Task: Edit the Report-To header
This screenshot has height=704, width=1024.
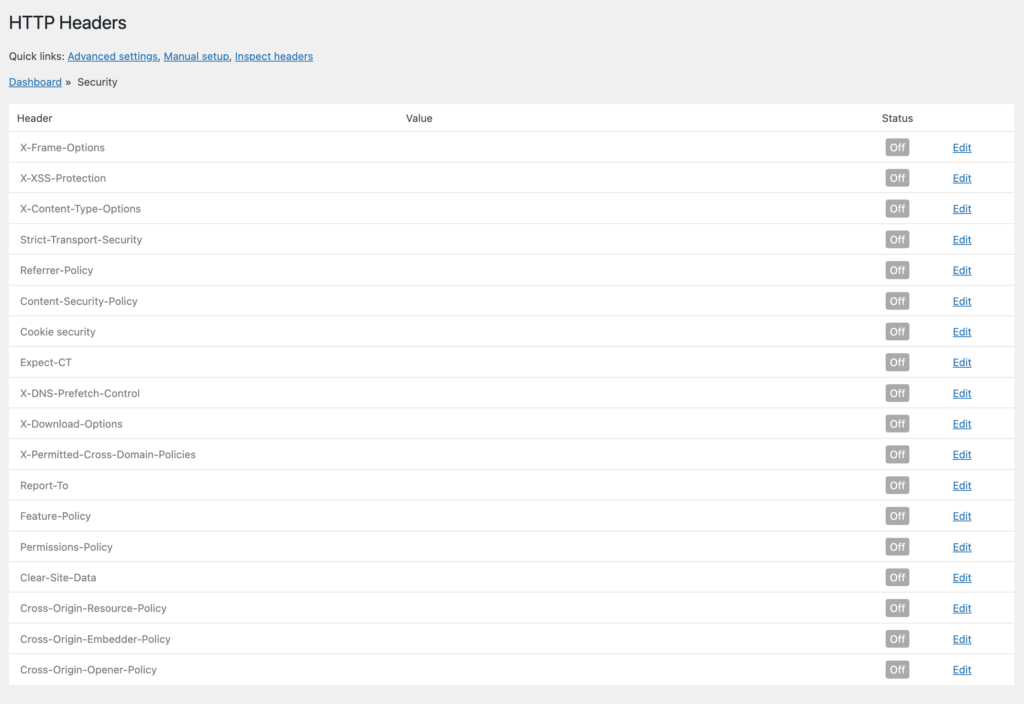Action: (x=961, y=485)
